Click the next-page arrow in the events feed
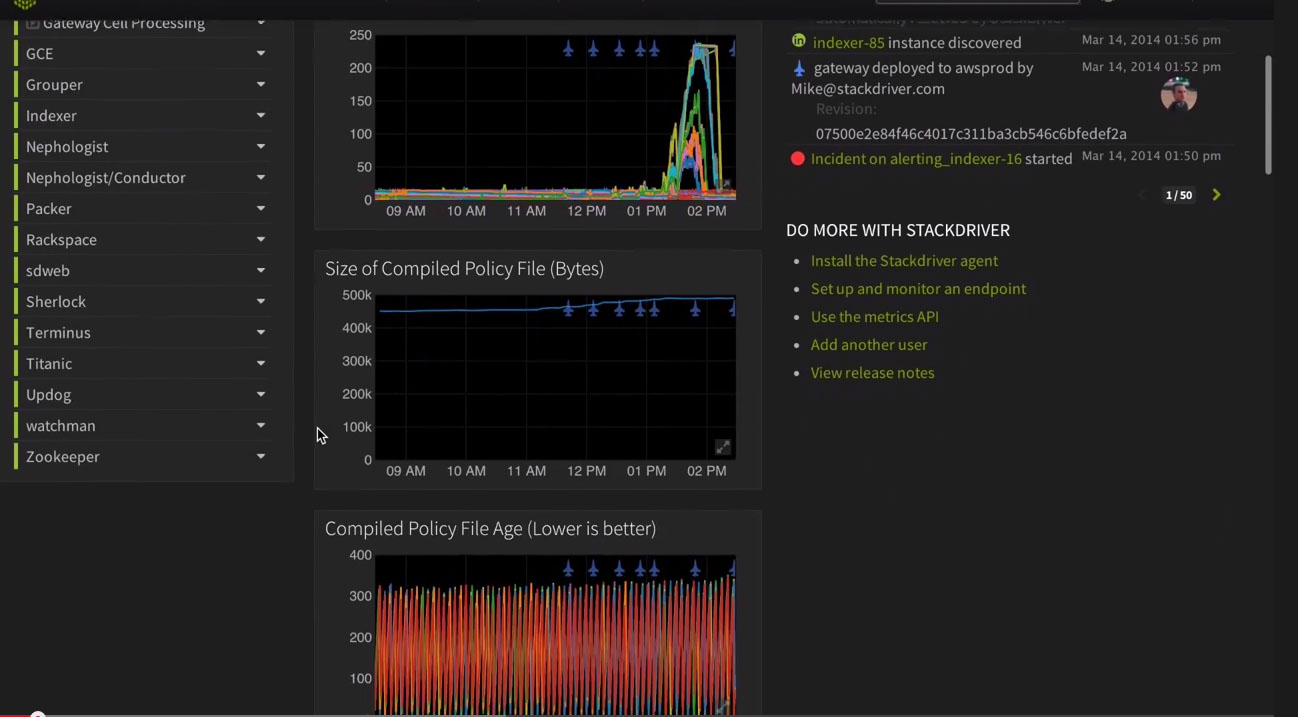 coord(1216,195)
